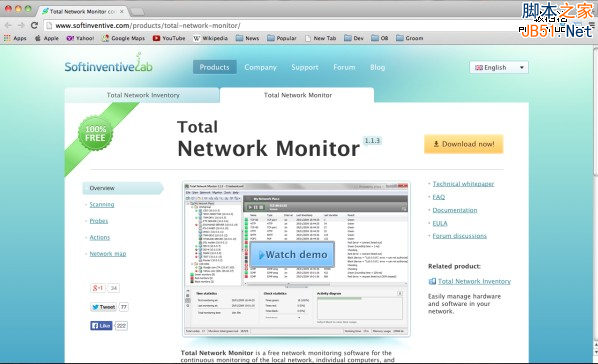Select Overview in the sidebar
This screenshot has height=364, width=598.
tap(123, 188)
